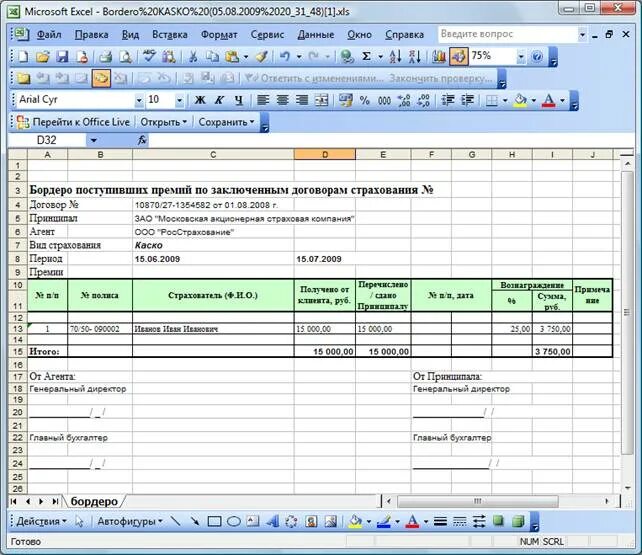Viewport: 642px width, 555px height.
Task: Toggle Bold (Ж) formatting
Action: point(200,100)
